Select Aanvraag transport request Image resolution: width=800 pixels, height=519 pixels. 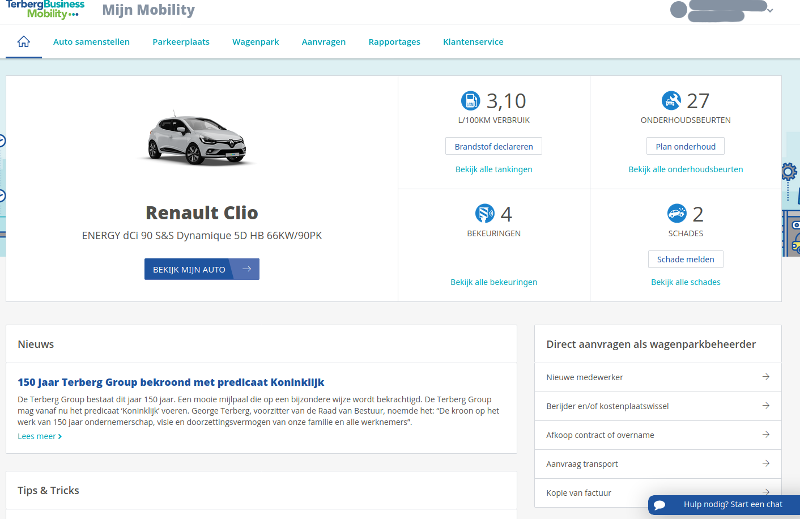(x=658, y=464)
